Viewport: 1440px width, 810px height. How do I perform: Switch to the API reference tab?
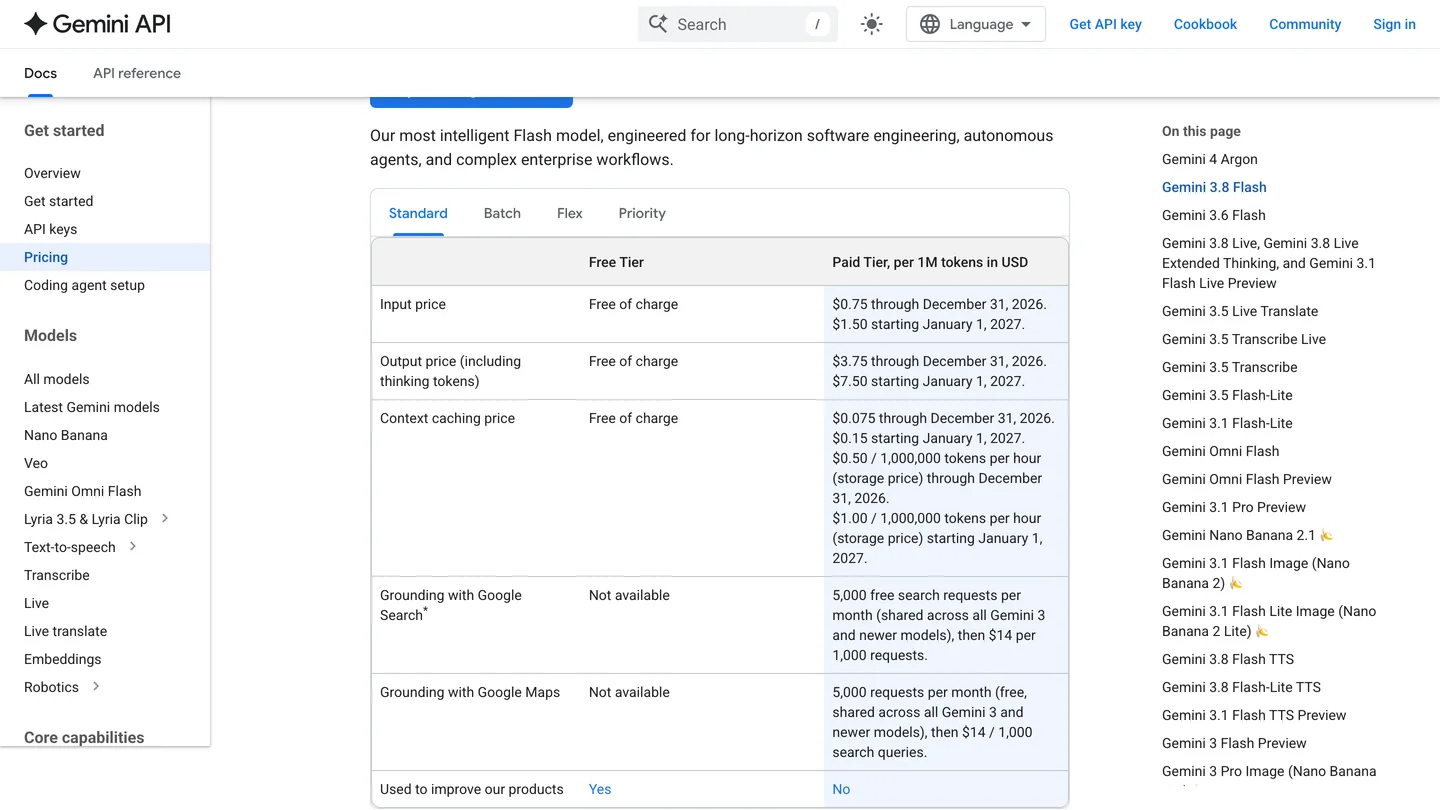coord(137,73)
